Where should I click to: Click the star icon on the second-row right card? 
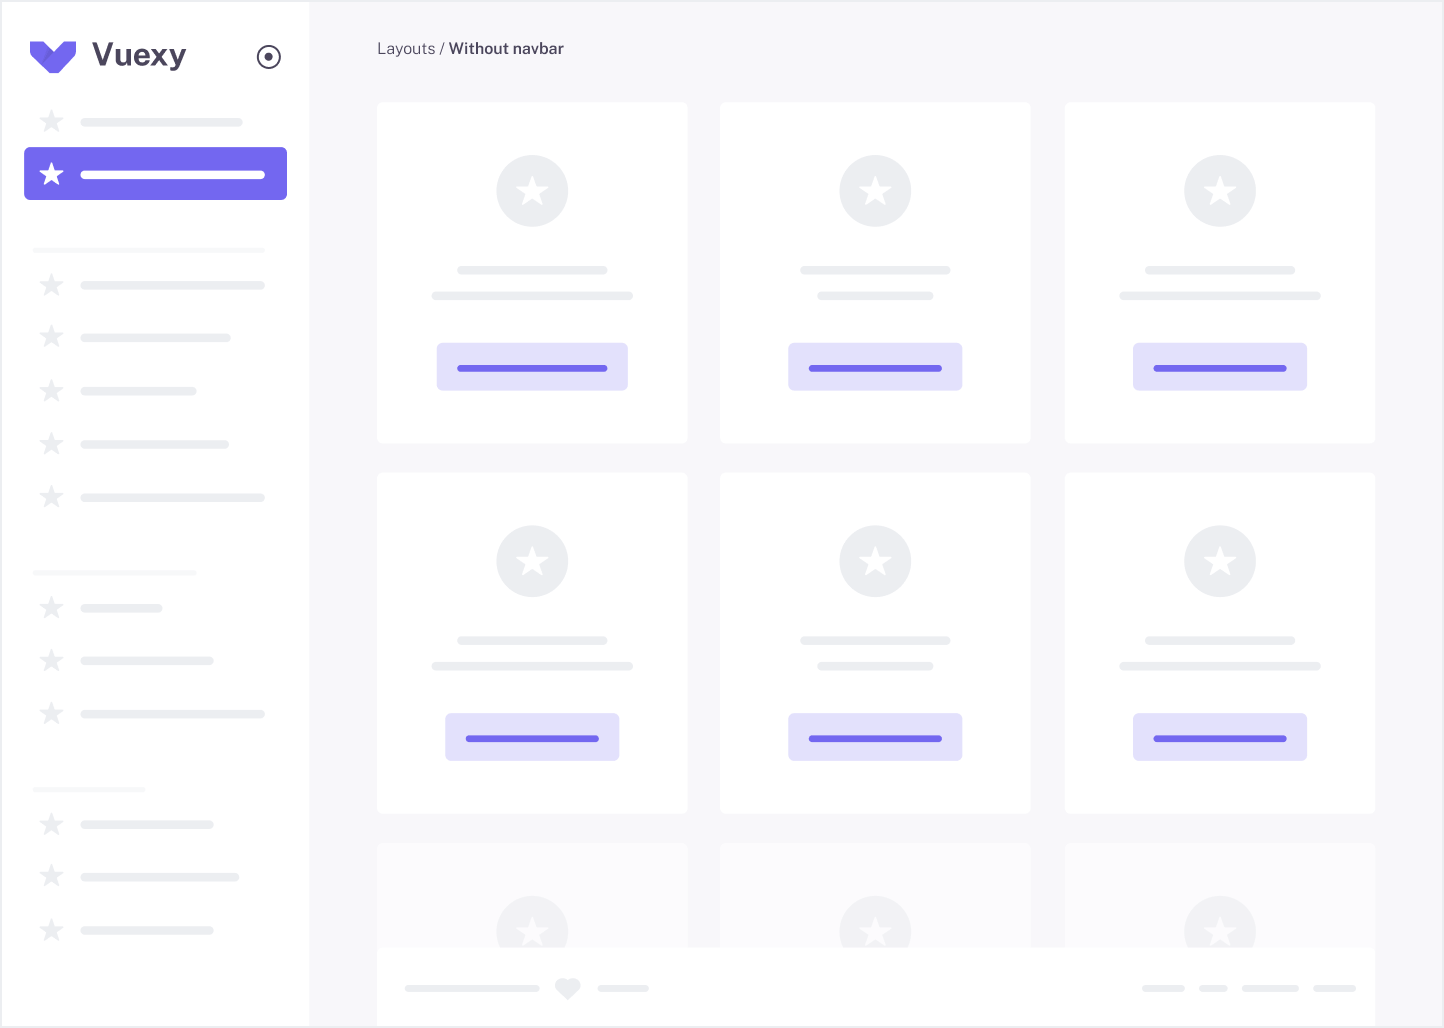click(1220, 561)
